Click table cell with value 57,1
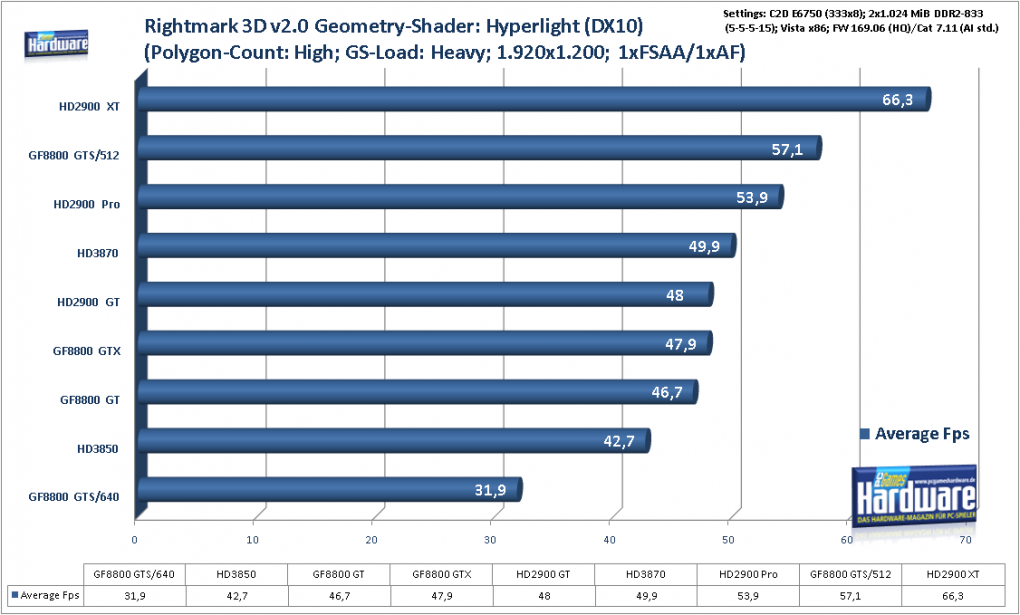This screenshot has width=1020, height=615. (x=850, y=595)
